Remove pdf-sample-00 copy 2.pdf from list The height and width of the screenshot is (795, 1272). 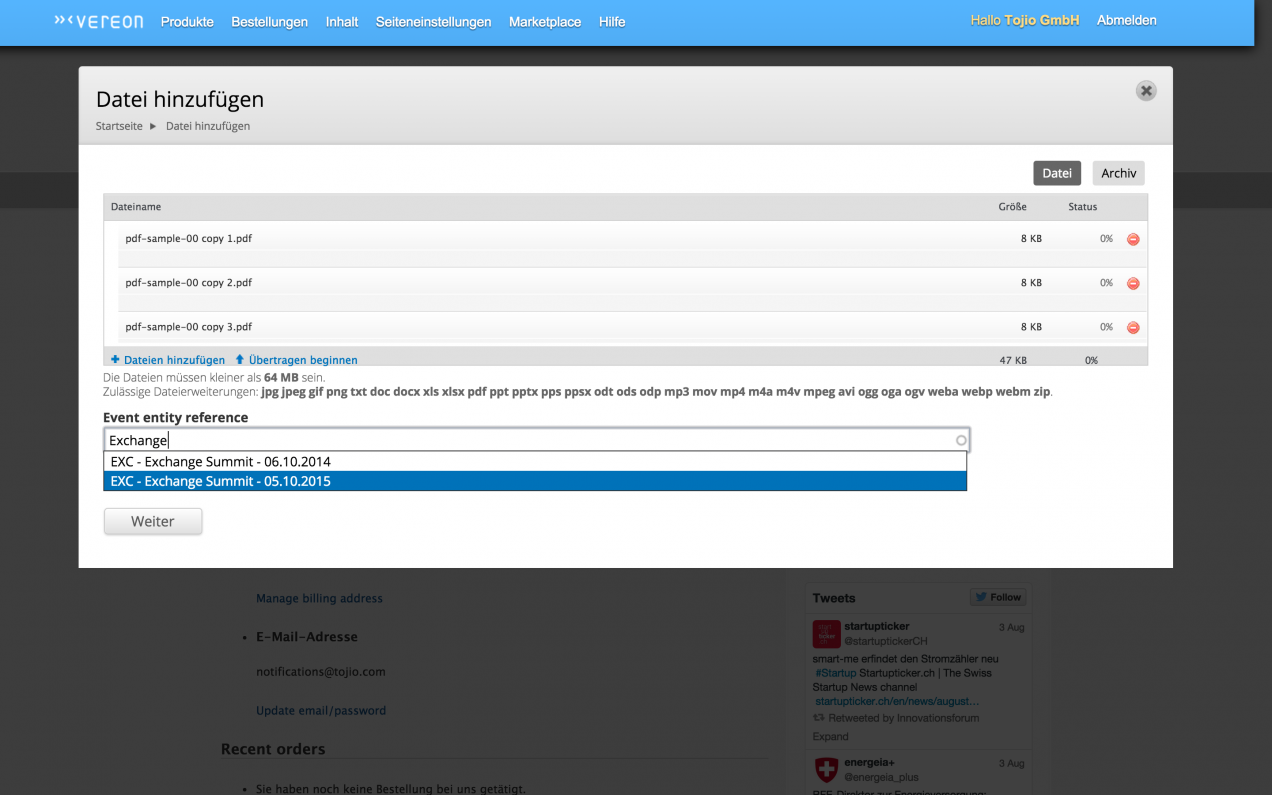click(1133, 283)
